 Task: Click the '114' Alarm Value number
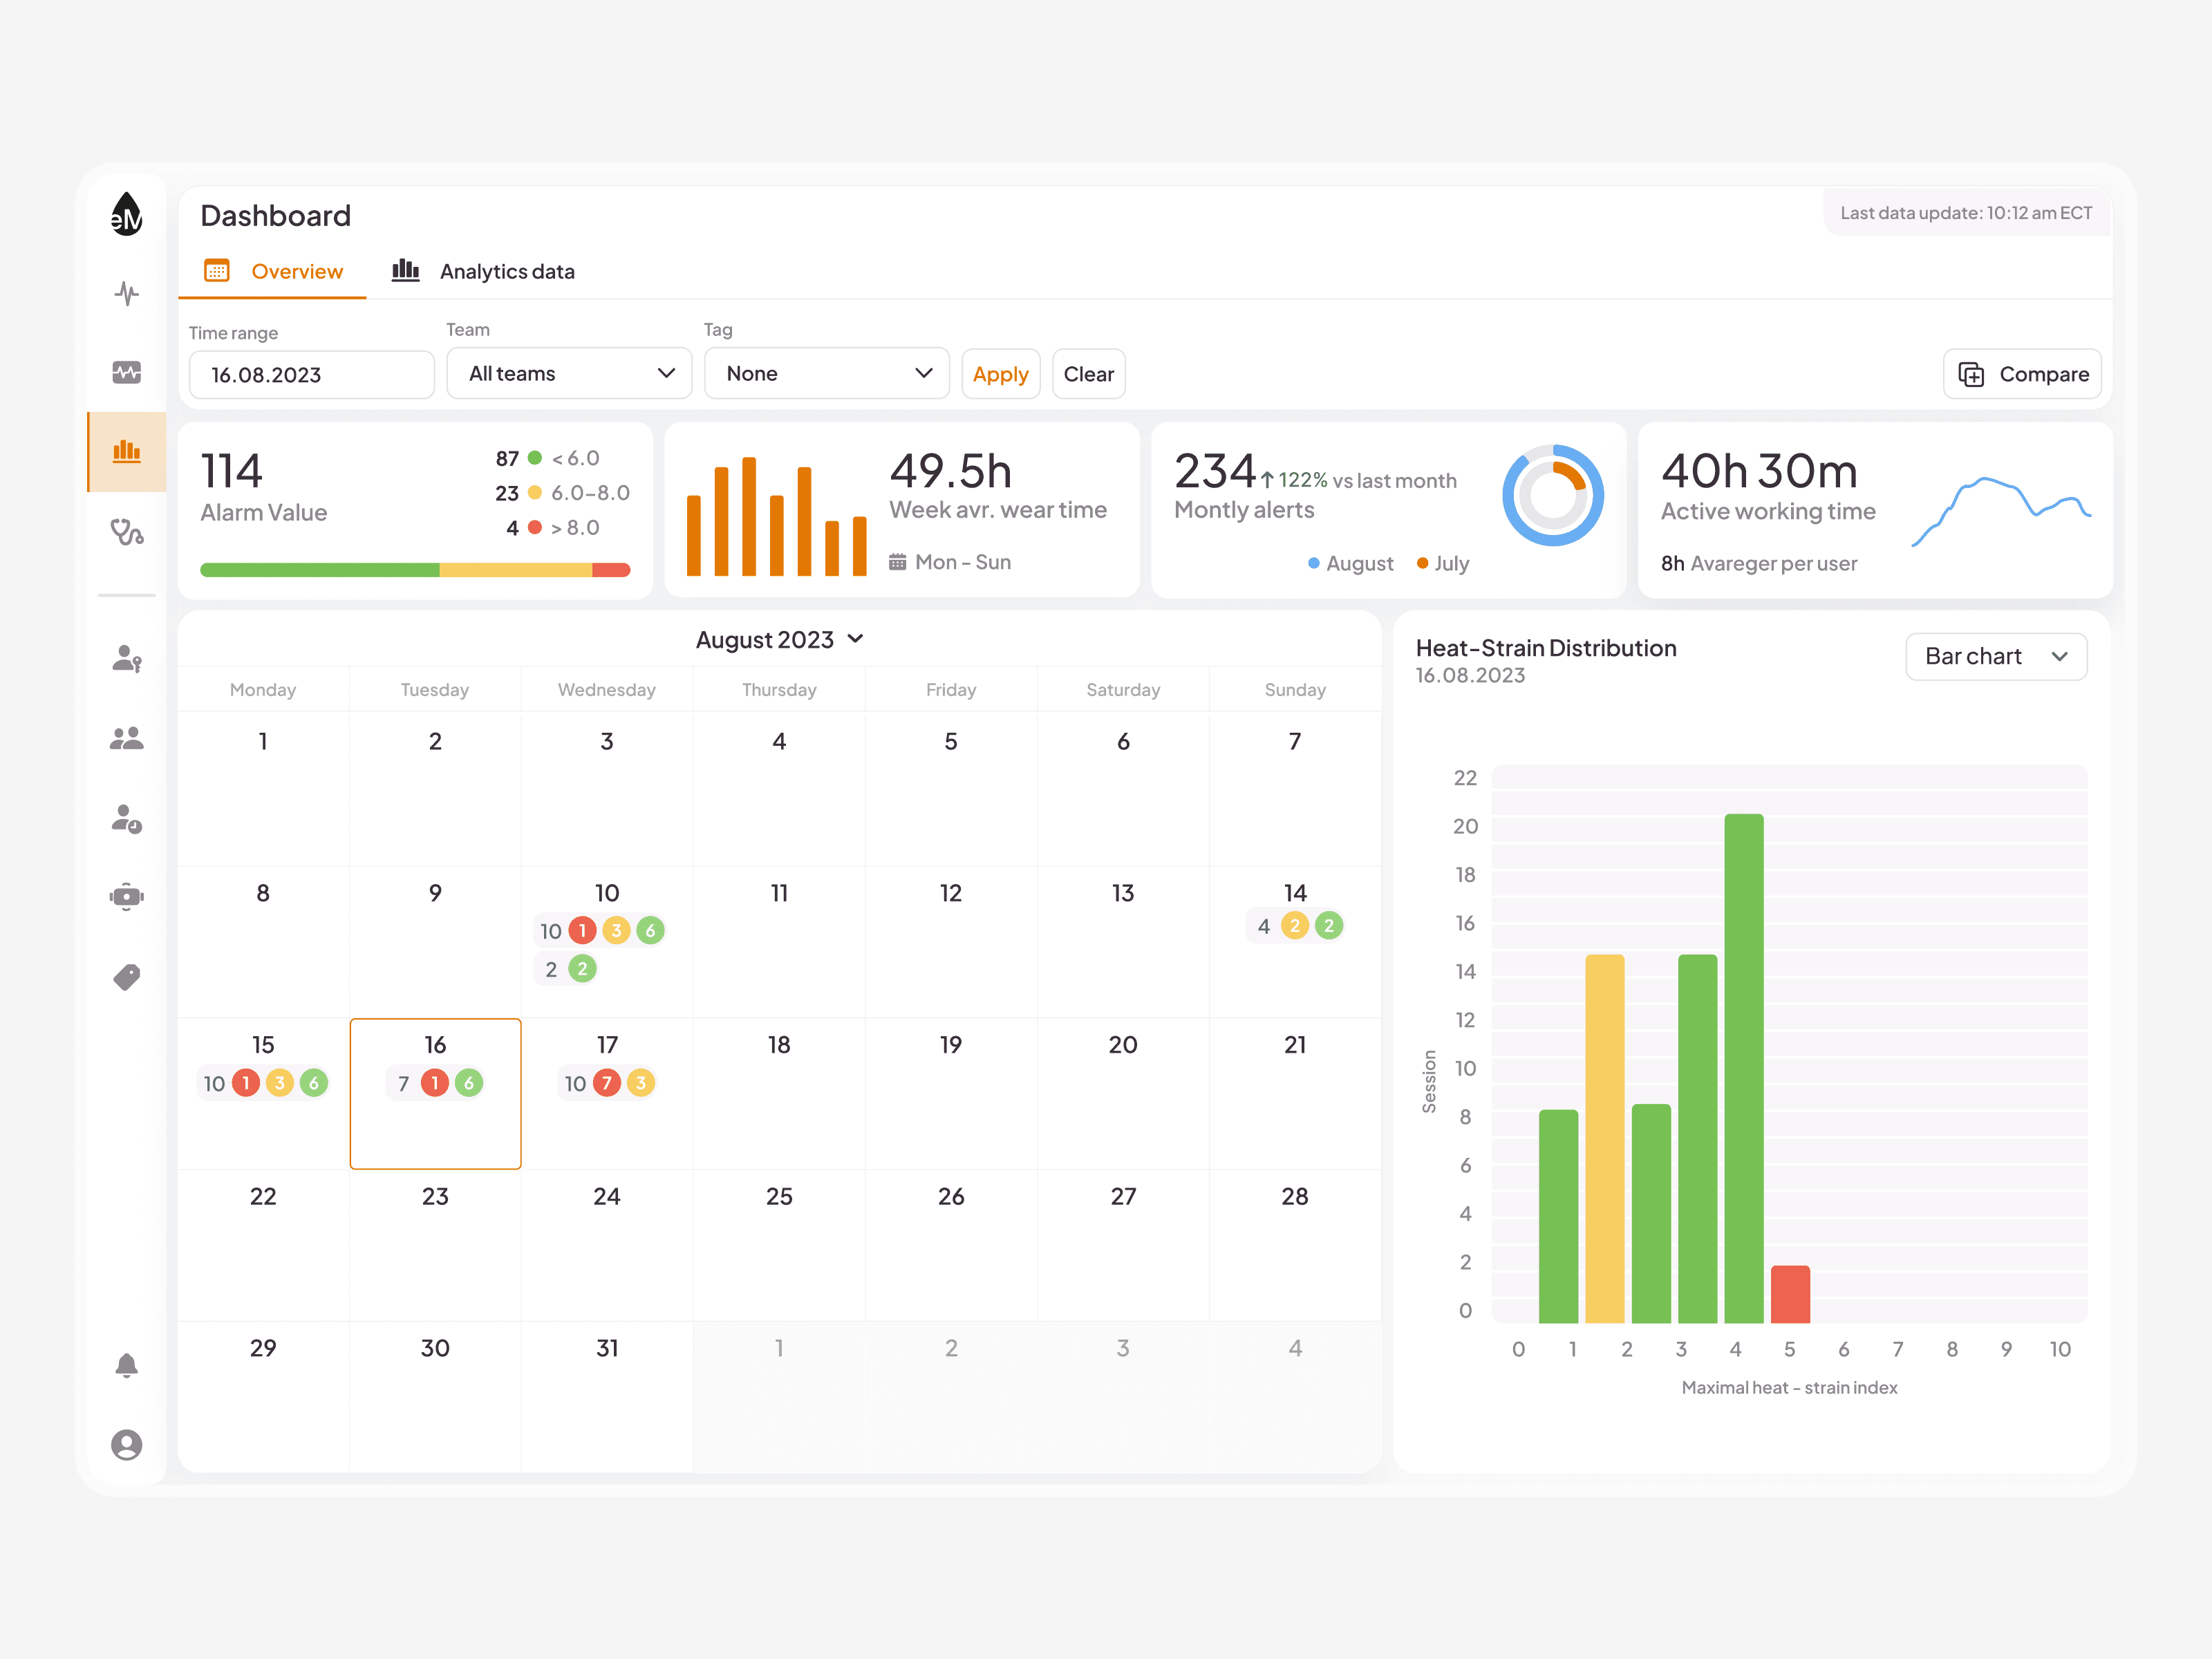click(x=231, y=471)
